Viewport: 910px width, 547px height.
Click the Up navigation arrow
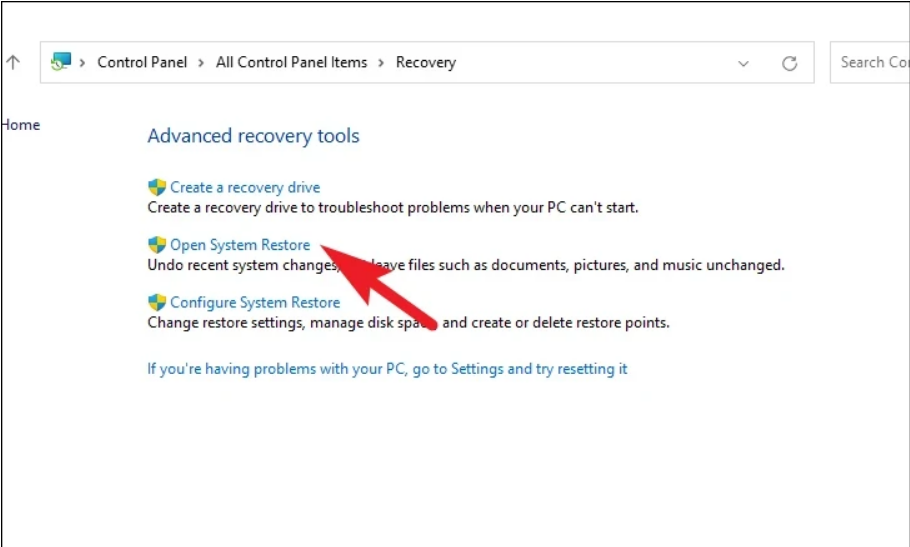[13, 62]
